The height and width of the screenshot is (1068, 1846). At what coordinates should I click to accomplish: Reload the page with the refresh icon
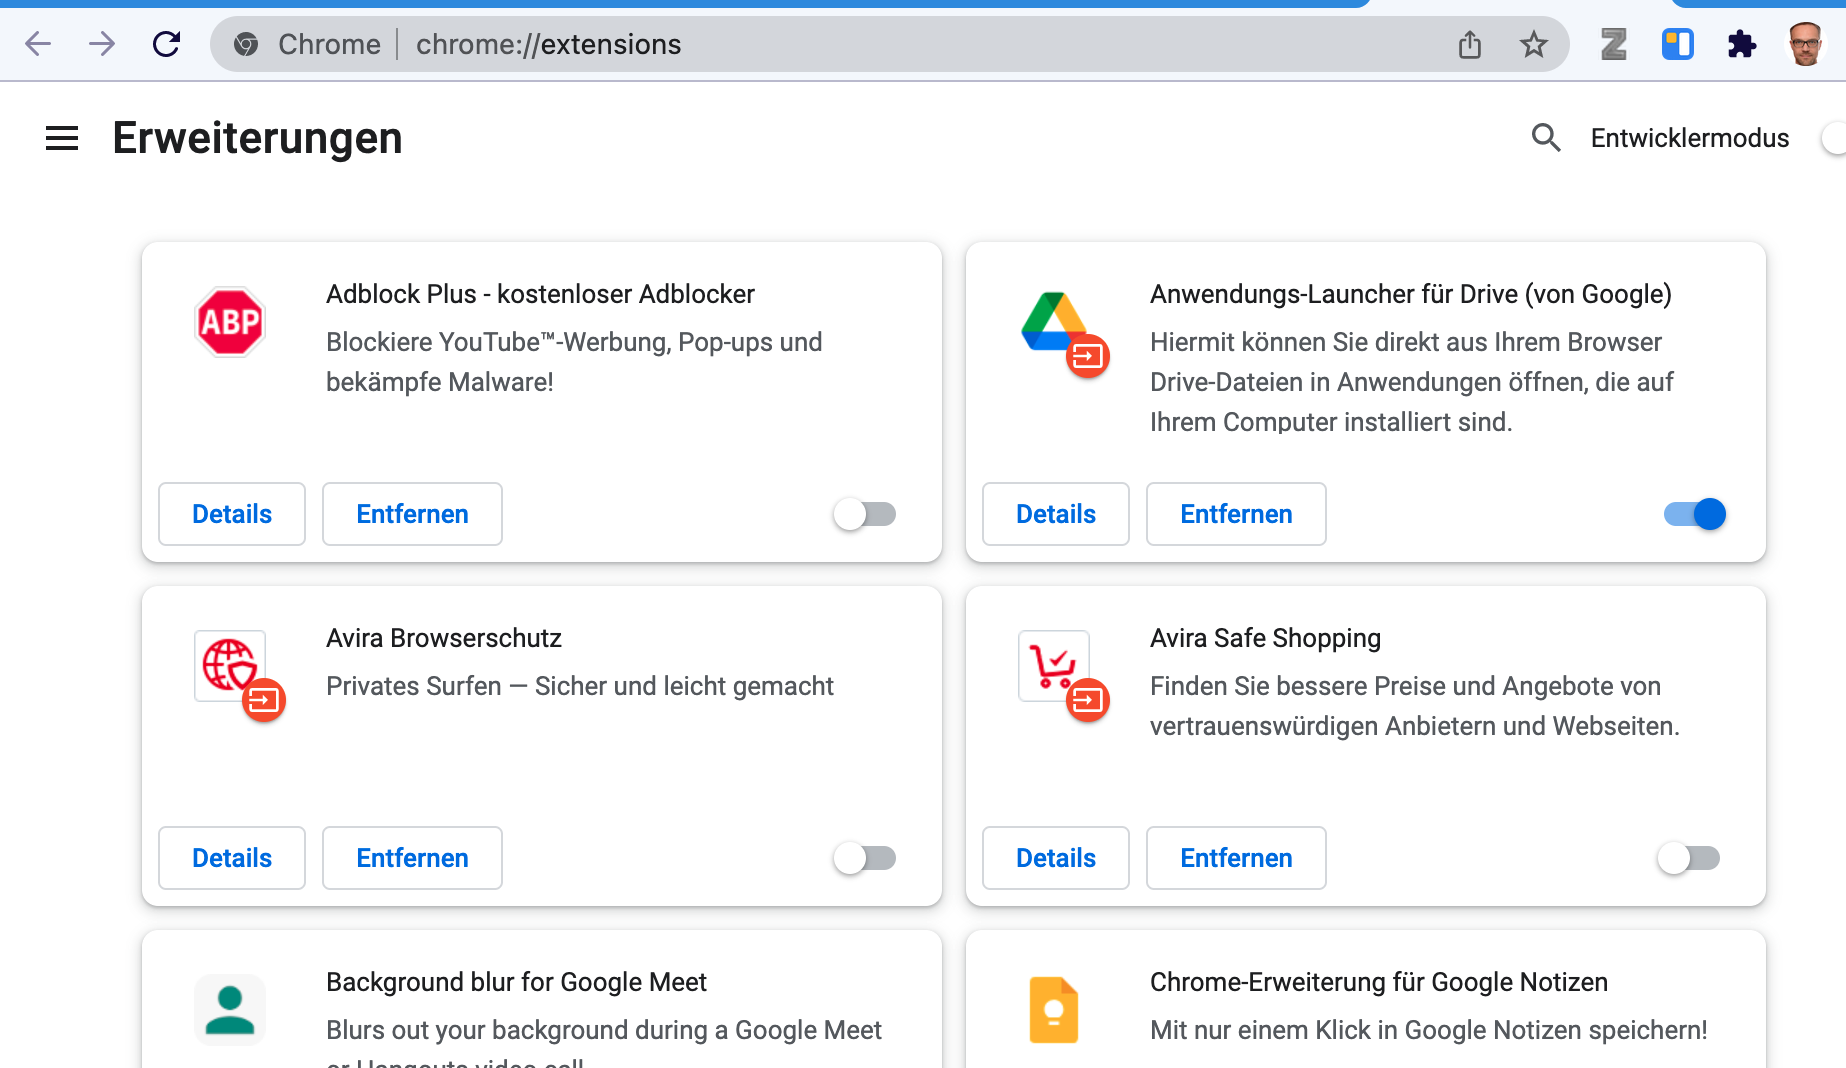(166, 44)
